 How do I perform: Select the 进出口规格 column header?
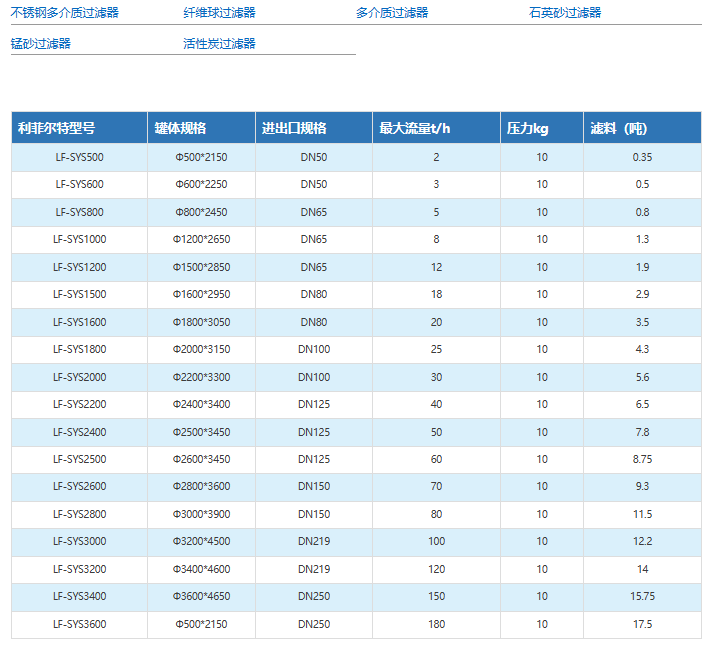[294, 129]
